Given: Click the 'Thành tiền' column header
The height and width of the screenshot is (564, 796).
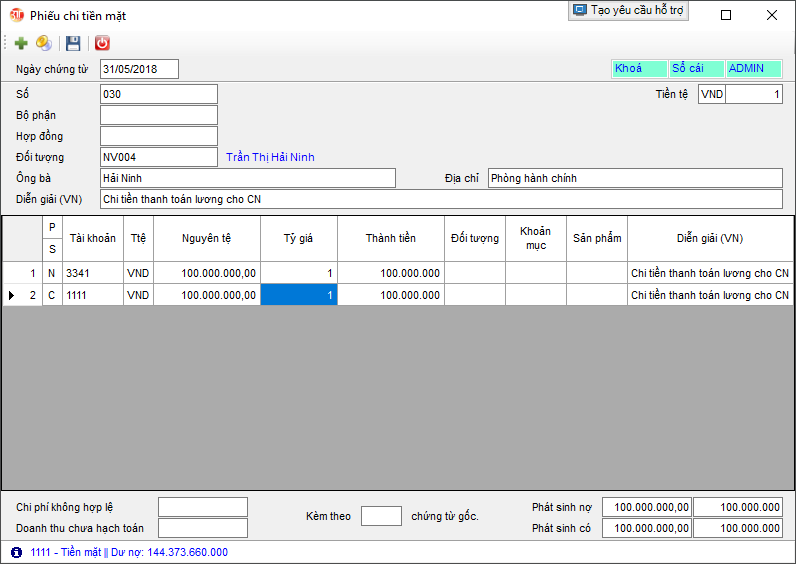Looking at the screenshot, I should [390, 239].
